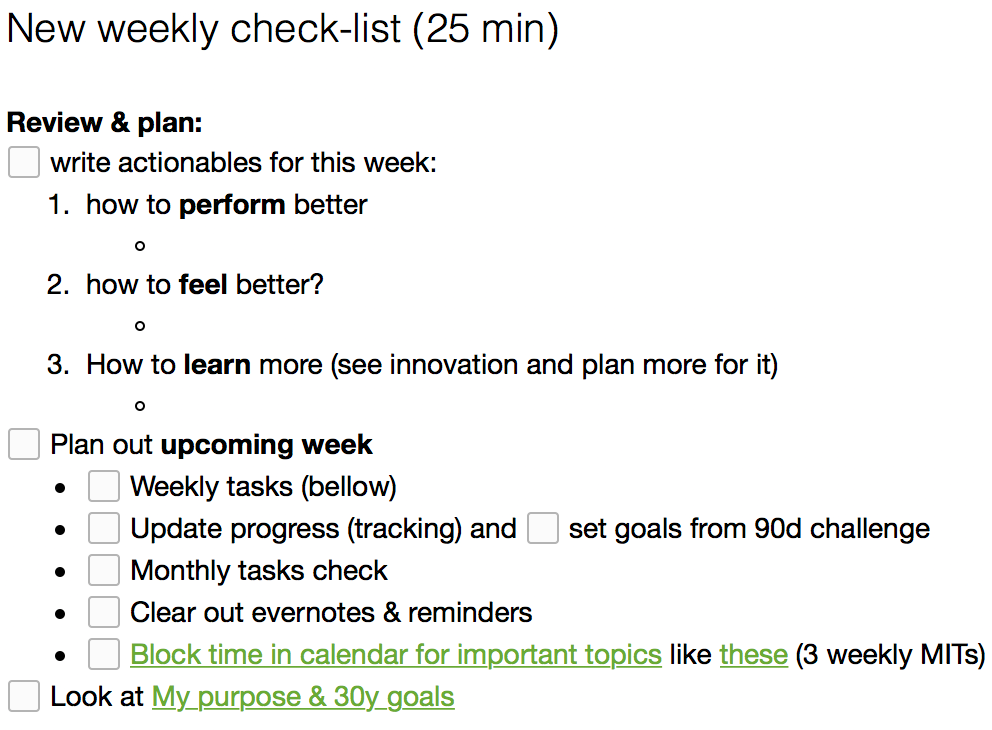Viewport: 992px width, 730px height.
Task: Open 'Block time in calendar for important topics' link
Action: click(396, 655)
